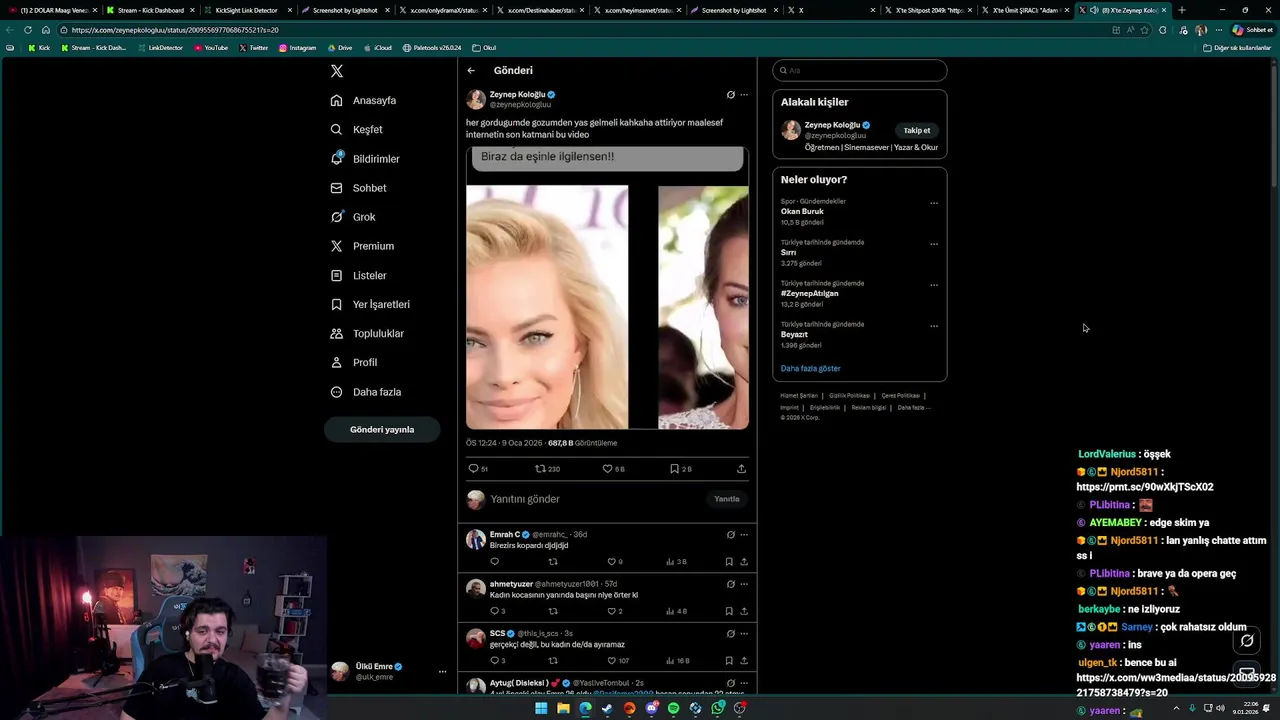The width and height of the screenshot is (1280, 720).
Task: Open the post video thumbnail
Action: 607,288
